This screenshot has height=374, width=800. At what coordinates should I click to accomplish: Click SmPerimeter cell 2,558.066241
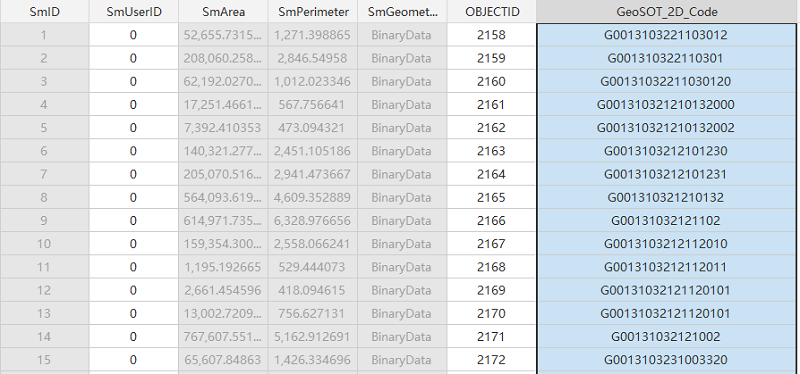(313, 244)
